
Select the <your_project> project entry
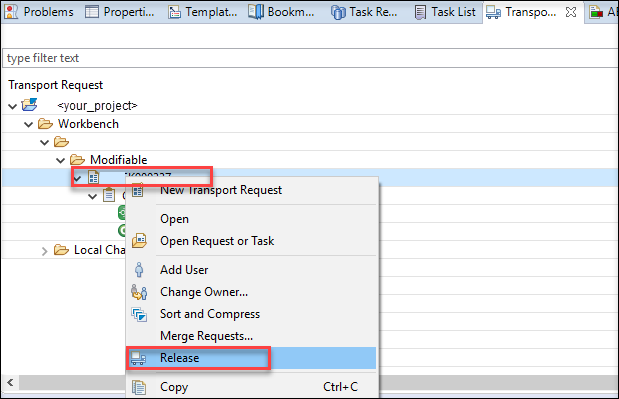click(x=97, y=106)
